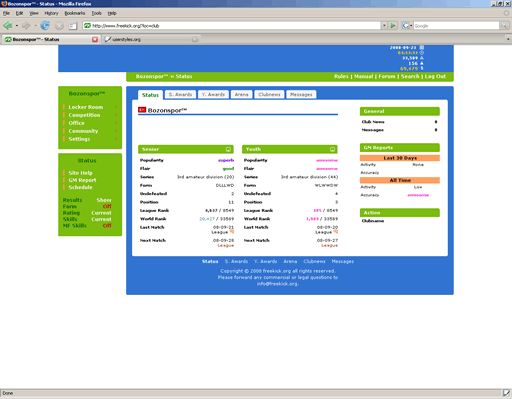Toggle Results setting Show

tap(104, 200)
